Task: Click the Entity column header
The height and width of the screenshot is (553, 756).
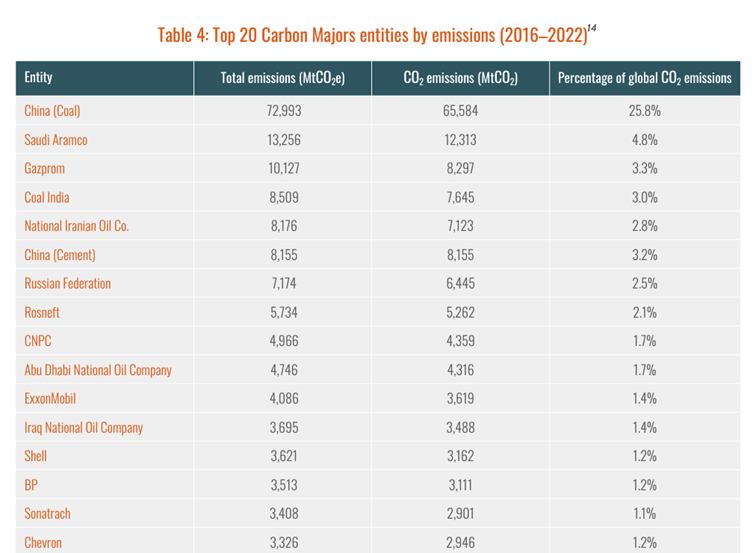Action: [x=39, y=78]
